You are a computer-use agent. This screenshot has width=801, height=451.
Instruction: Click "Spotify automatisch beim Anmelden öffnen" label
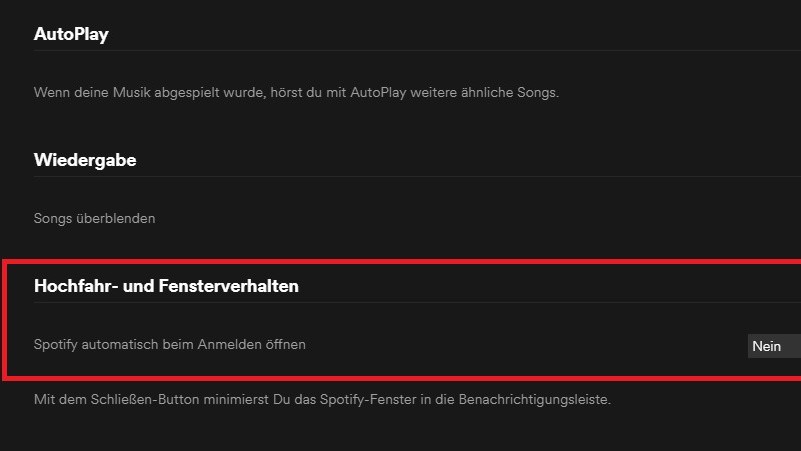tap(169, 344)
